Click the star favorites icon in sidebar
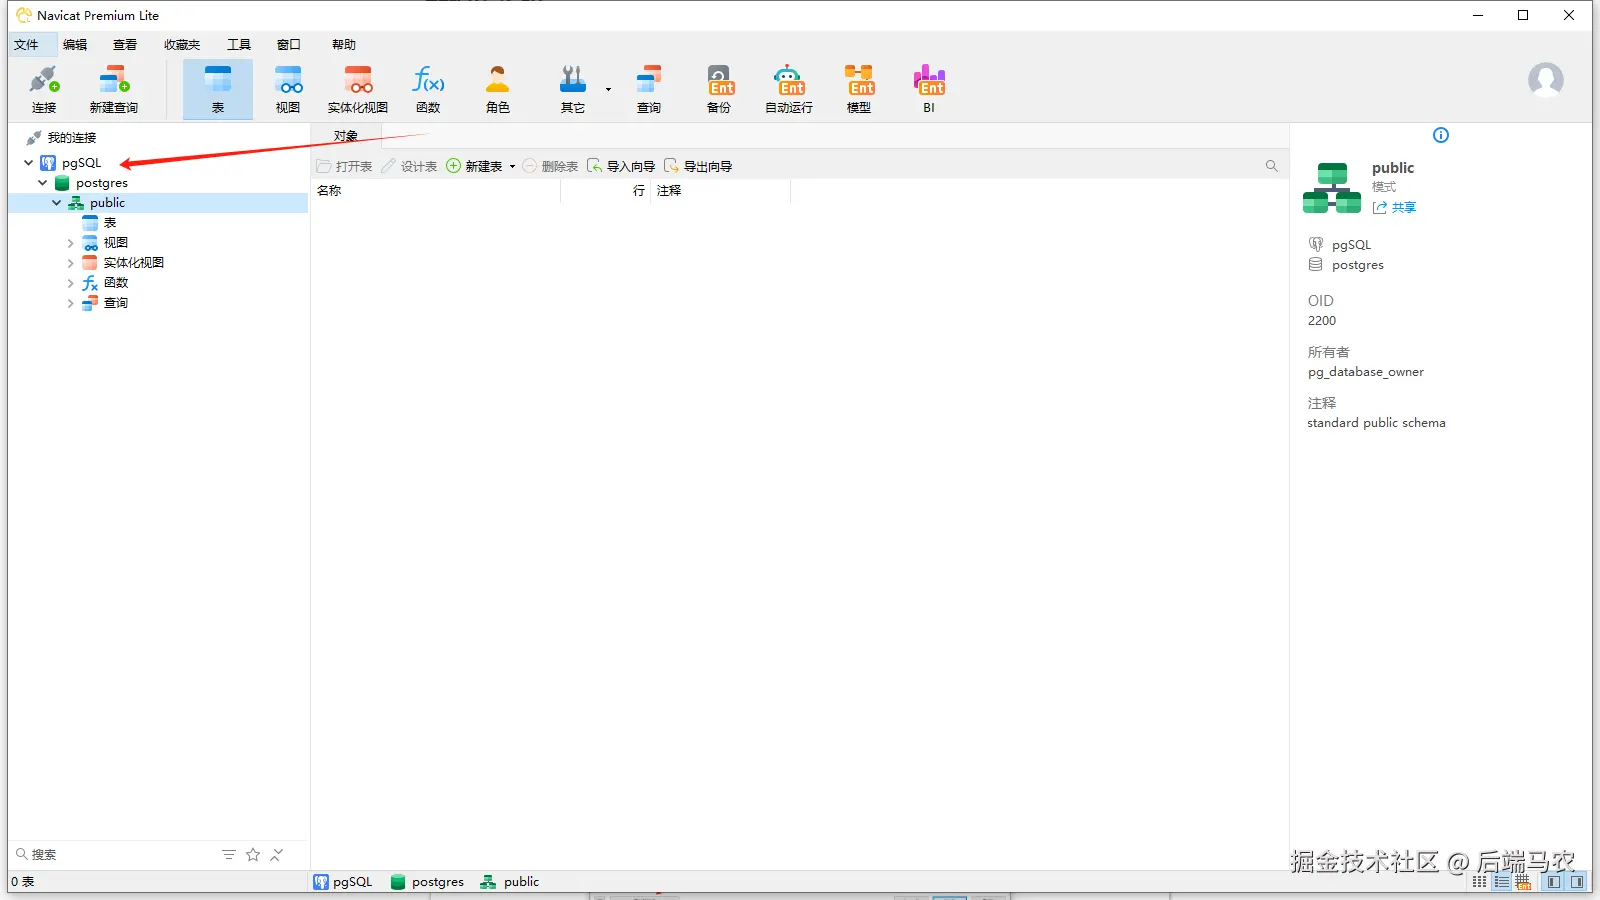1600x900 pixels. pyautogui.click(x=253, y=855)
